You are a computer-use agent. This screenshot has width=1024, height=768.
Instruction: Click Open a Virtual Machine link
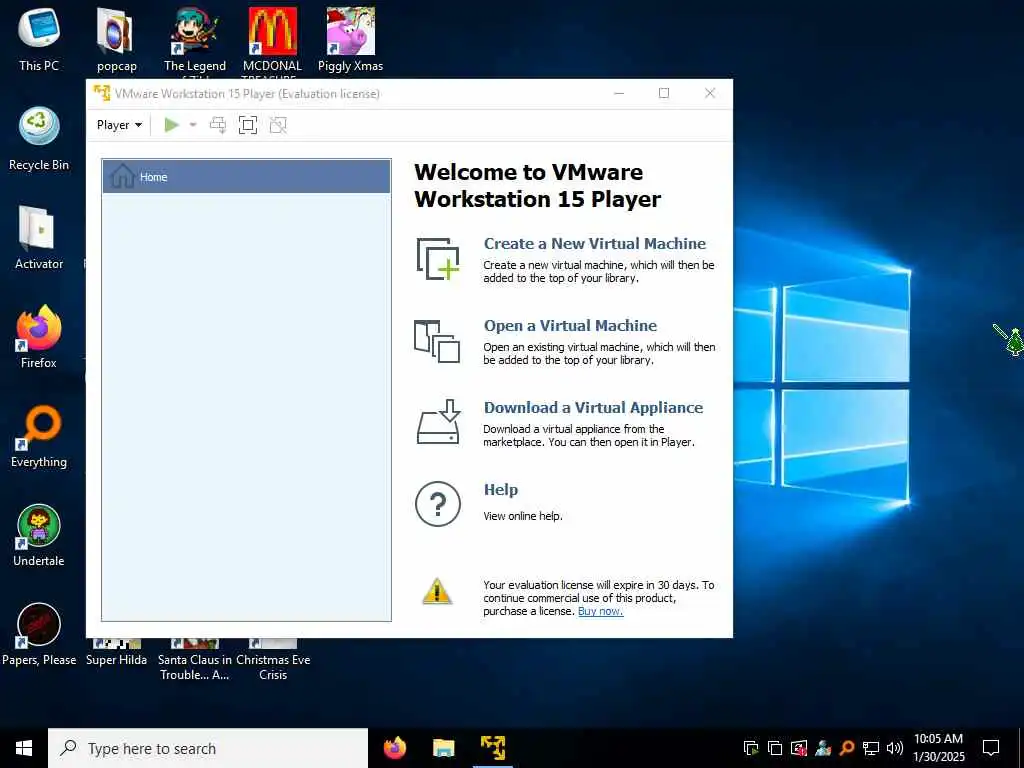click(570, 325)
